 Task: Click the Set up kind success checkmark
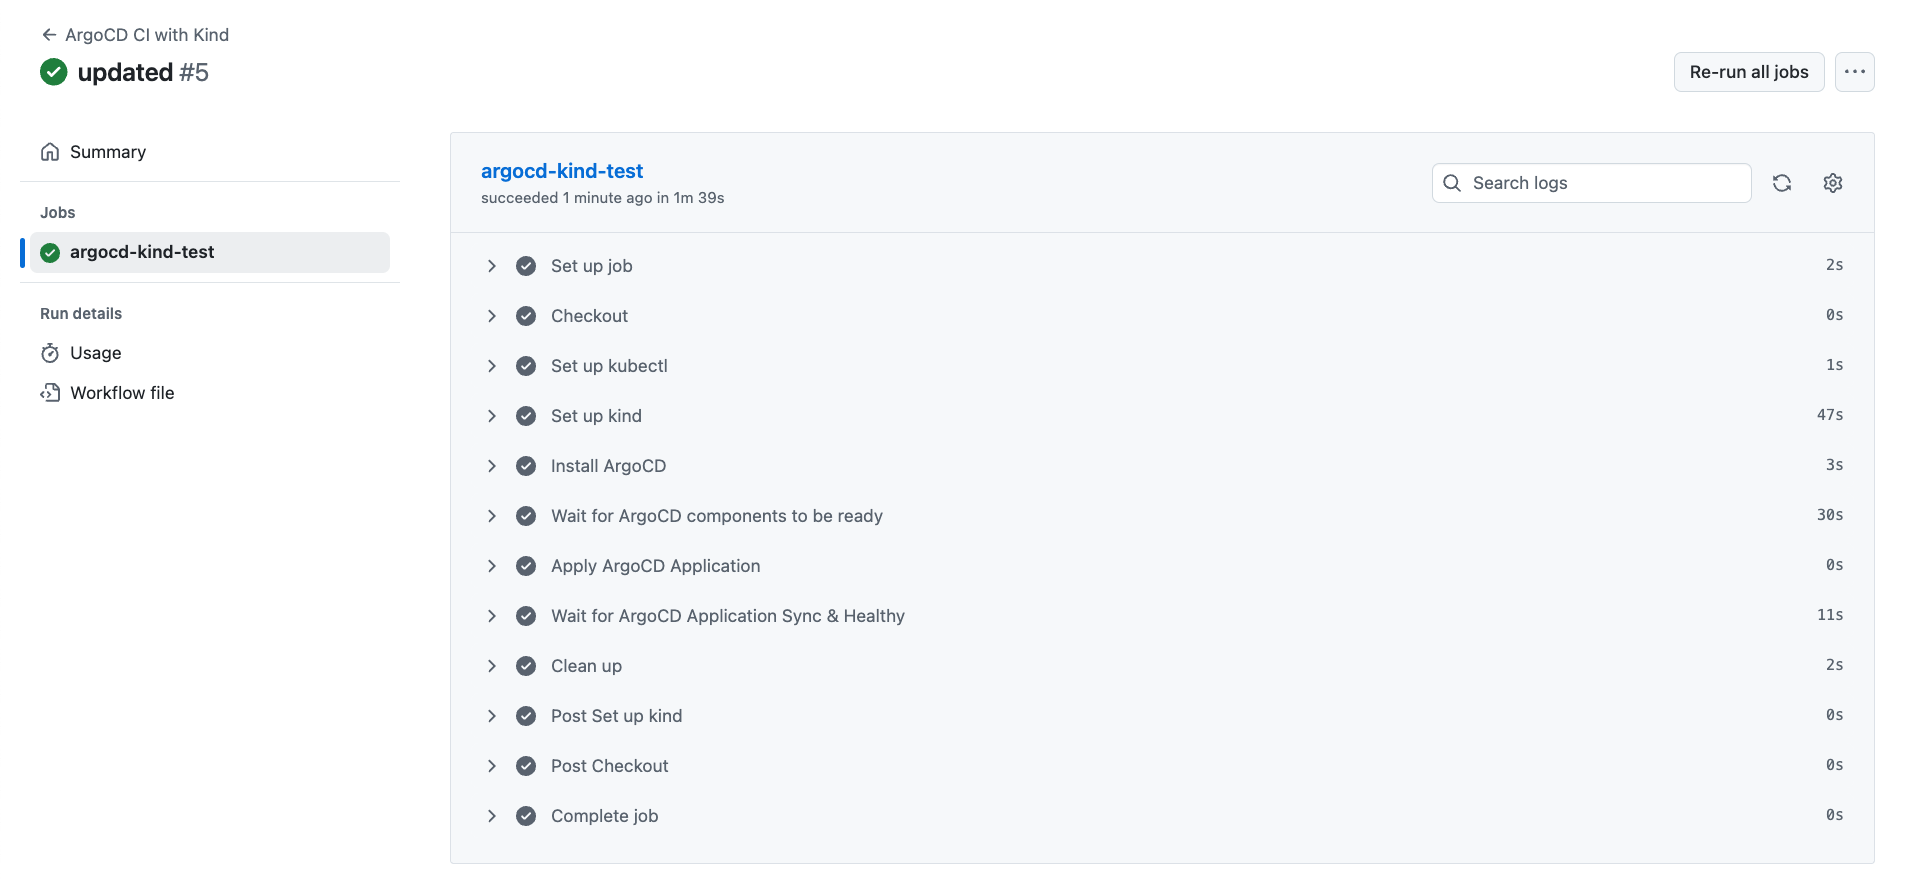(526, 416)
